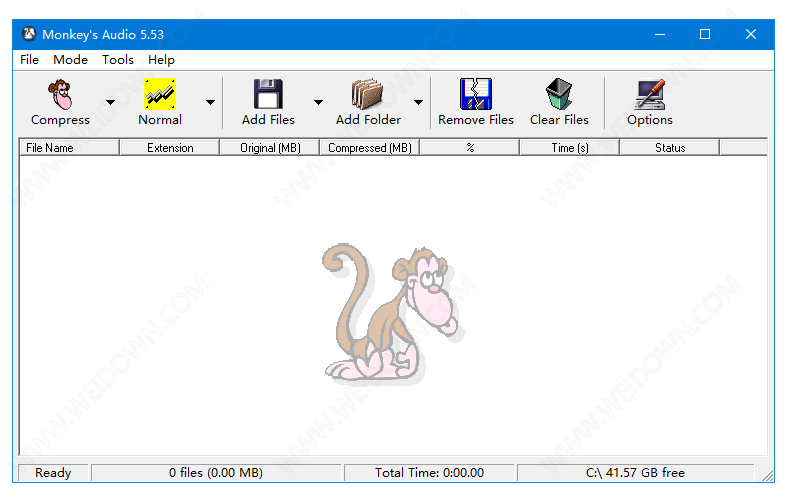Sort by the Original (MB) column header
This screenshot has height=500, width=790.
(270, 148)
